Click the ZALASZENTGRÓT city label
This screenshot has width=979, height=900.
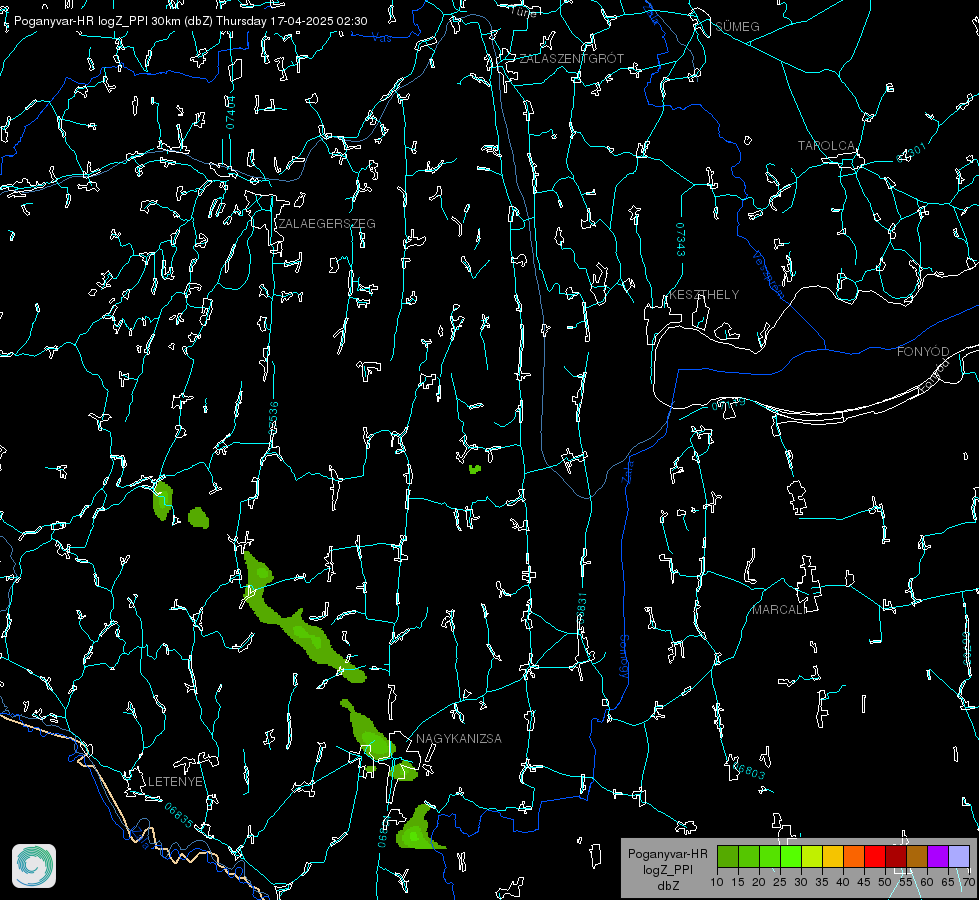(571, 58)
